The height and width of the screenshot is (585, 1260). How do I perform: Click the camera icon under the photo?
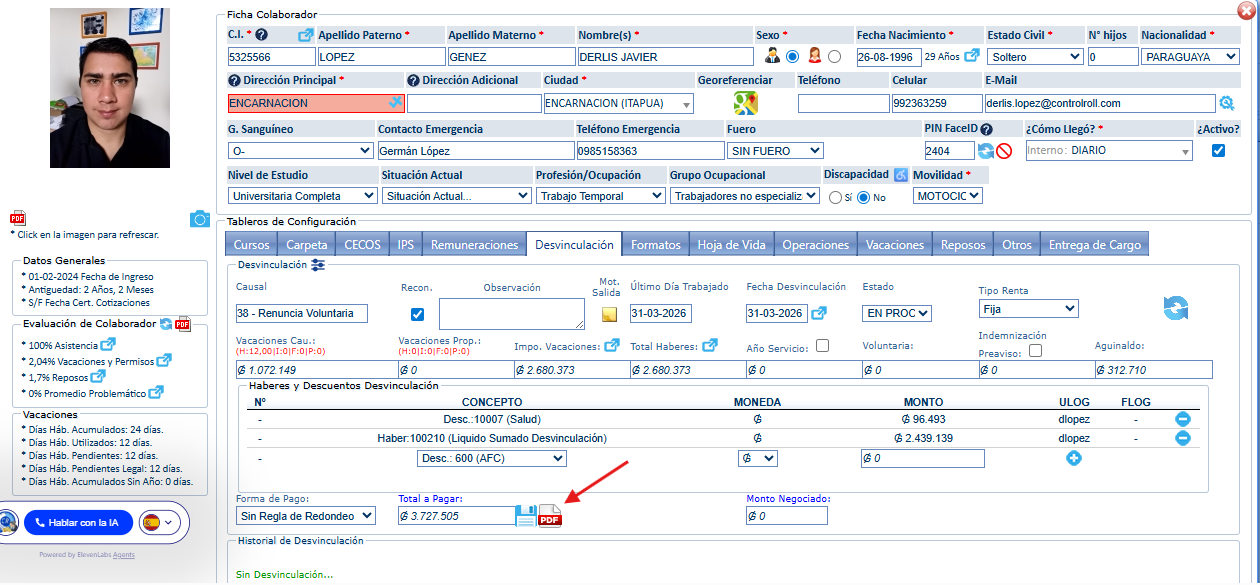200,219
